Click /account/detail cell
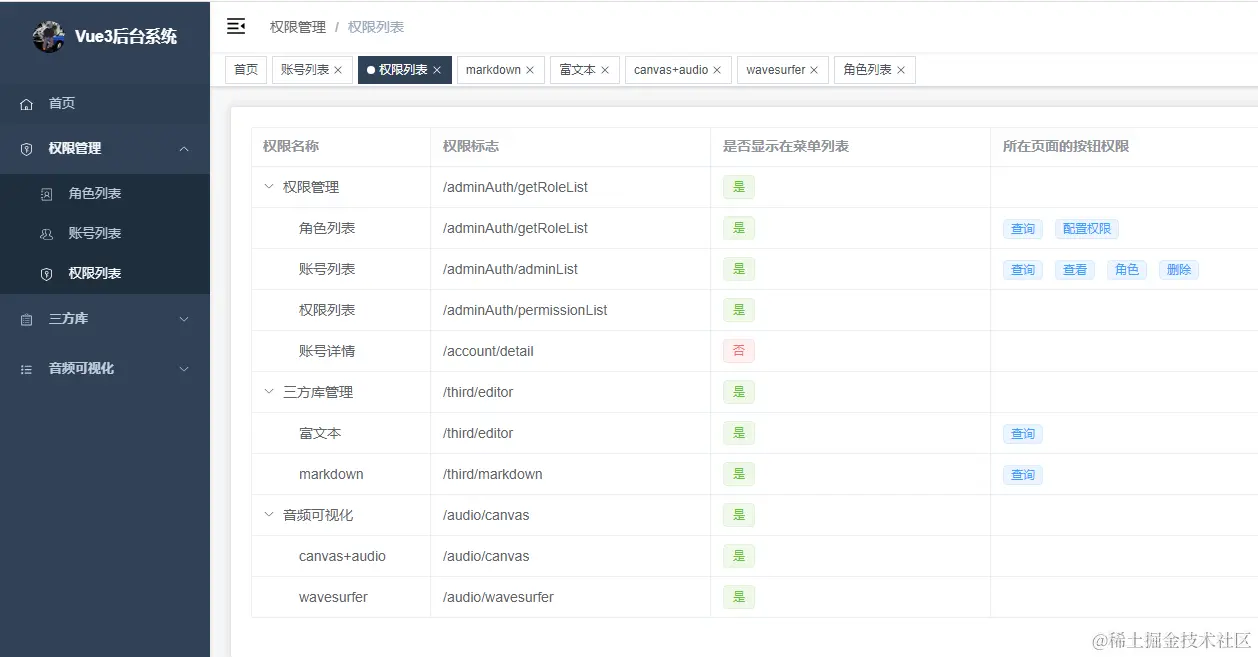Image resolution: width=1258 pixels, height=657 pixels. tap(570, 351)
